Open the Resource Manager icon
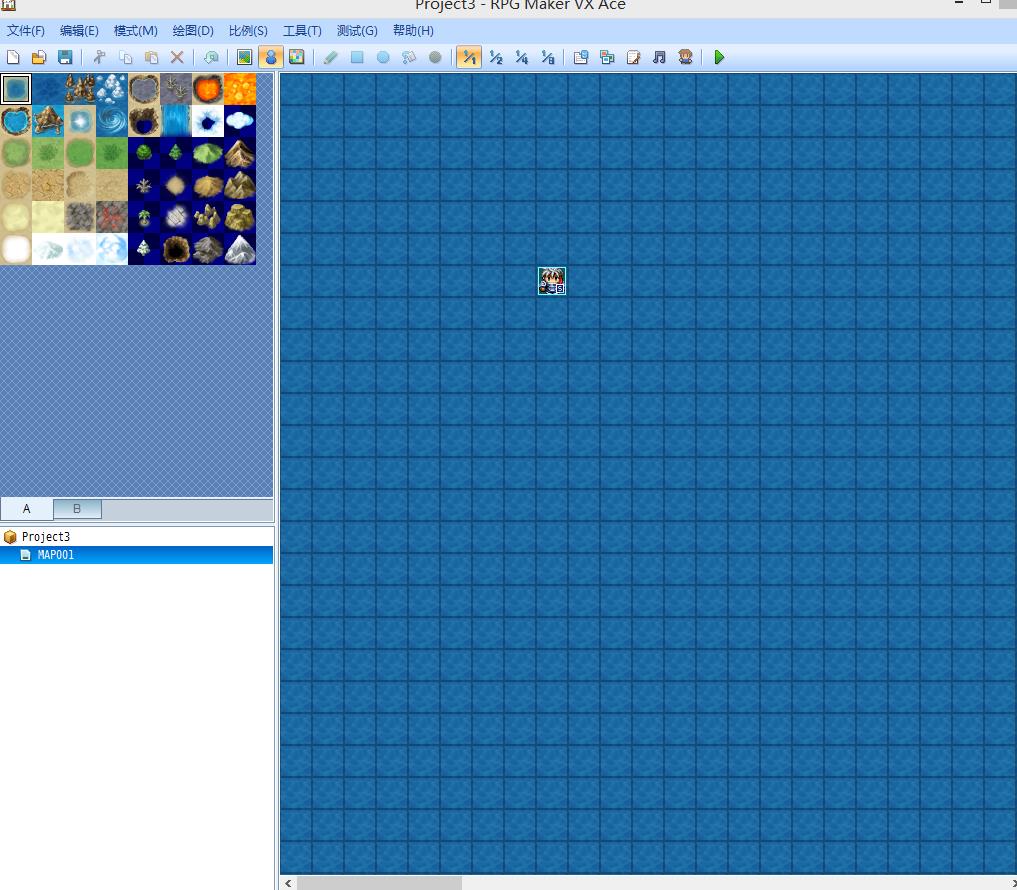 (x=607, y=58)
